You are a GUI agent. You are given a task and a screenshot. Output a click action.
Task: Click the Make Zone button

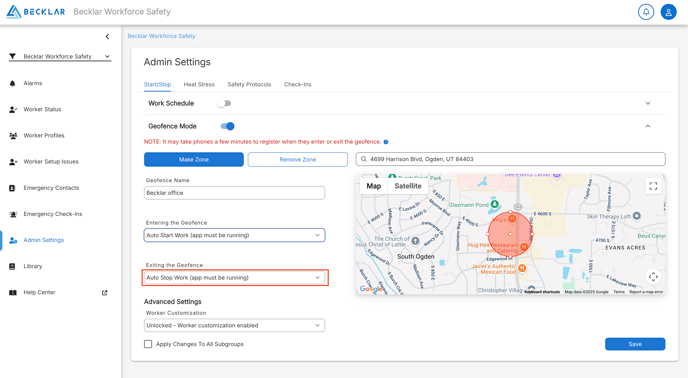coord(194,159)
